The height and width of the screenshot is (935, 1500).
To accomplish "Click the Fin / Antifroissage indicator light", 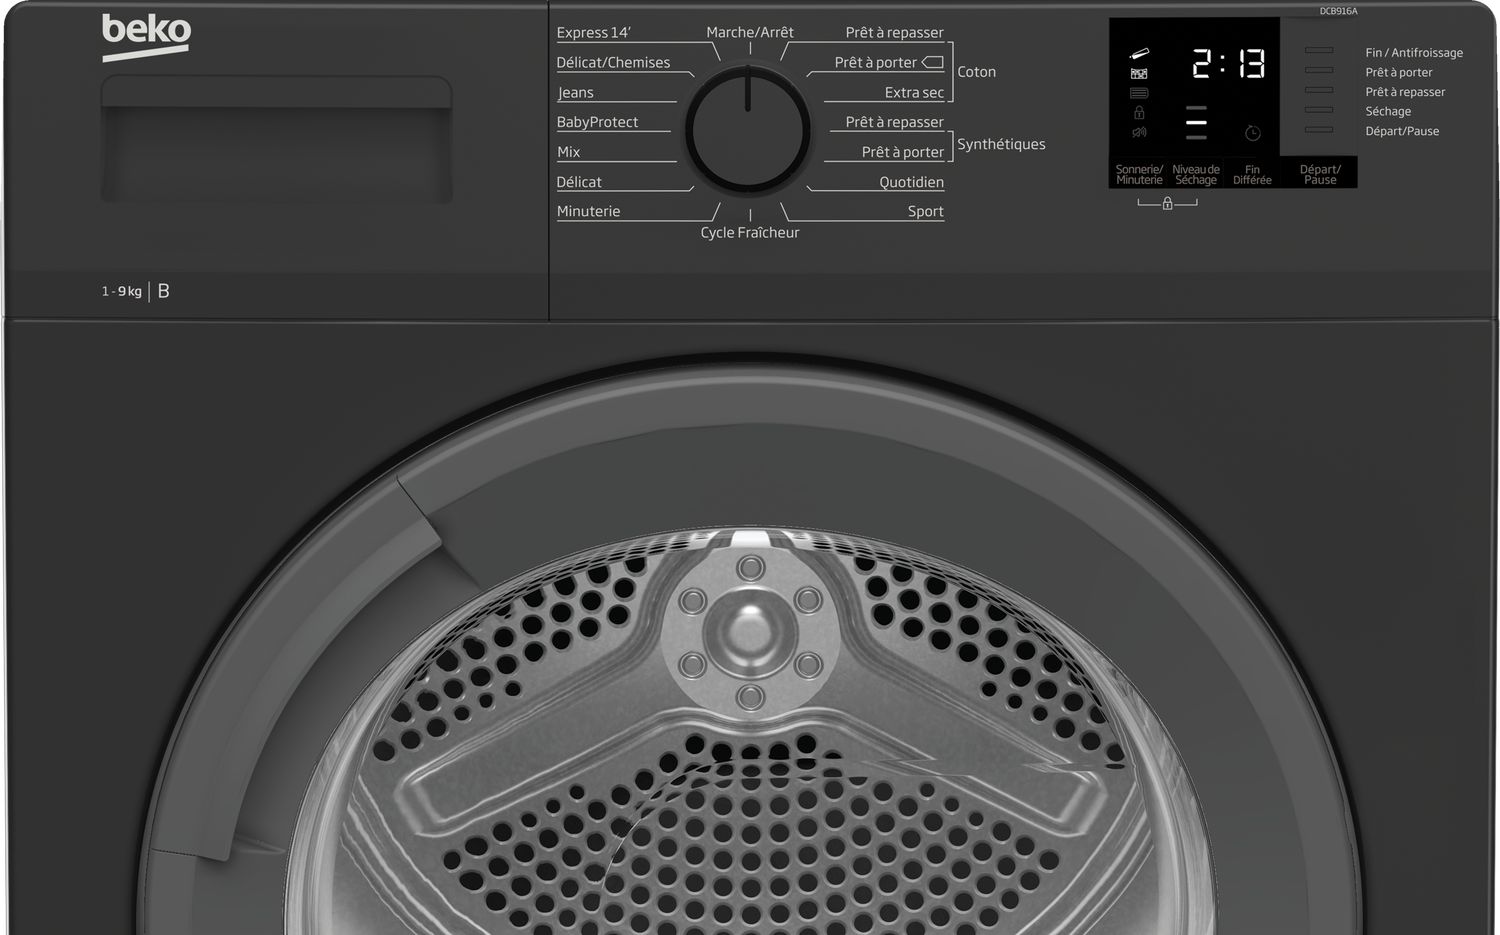I will click(1319, 50).
